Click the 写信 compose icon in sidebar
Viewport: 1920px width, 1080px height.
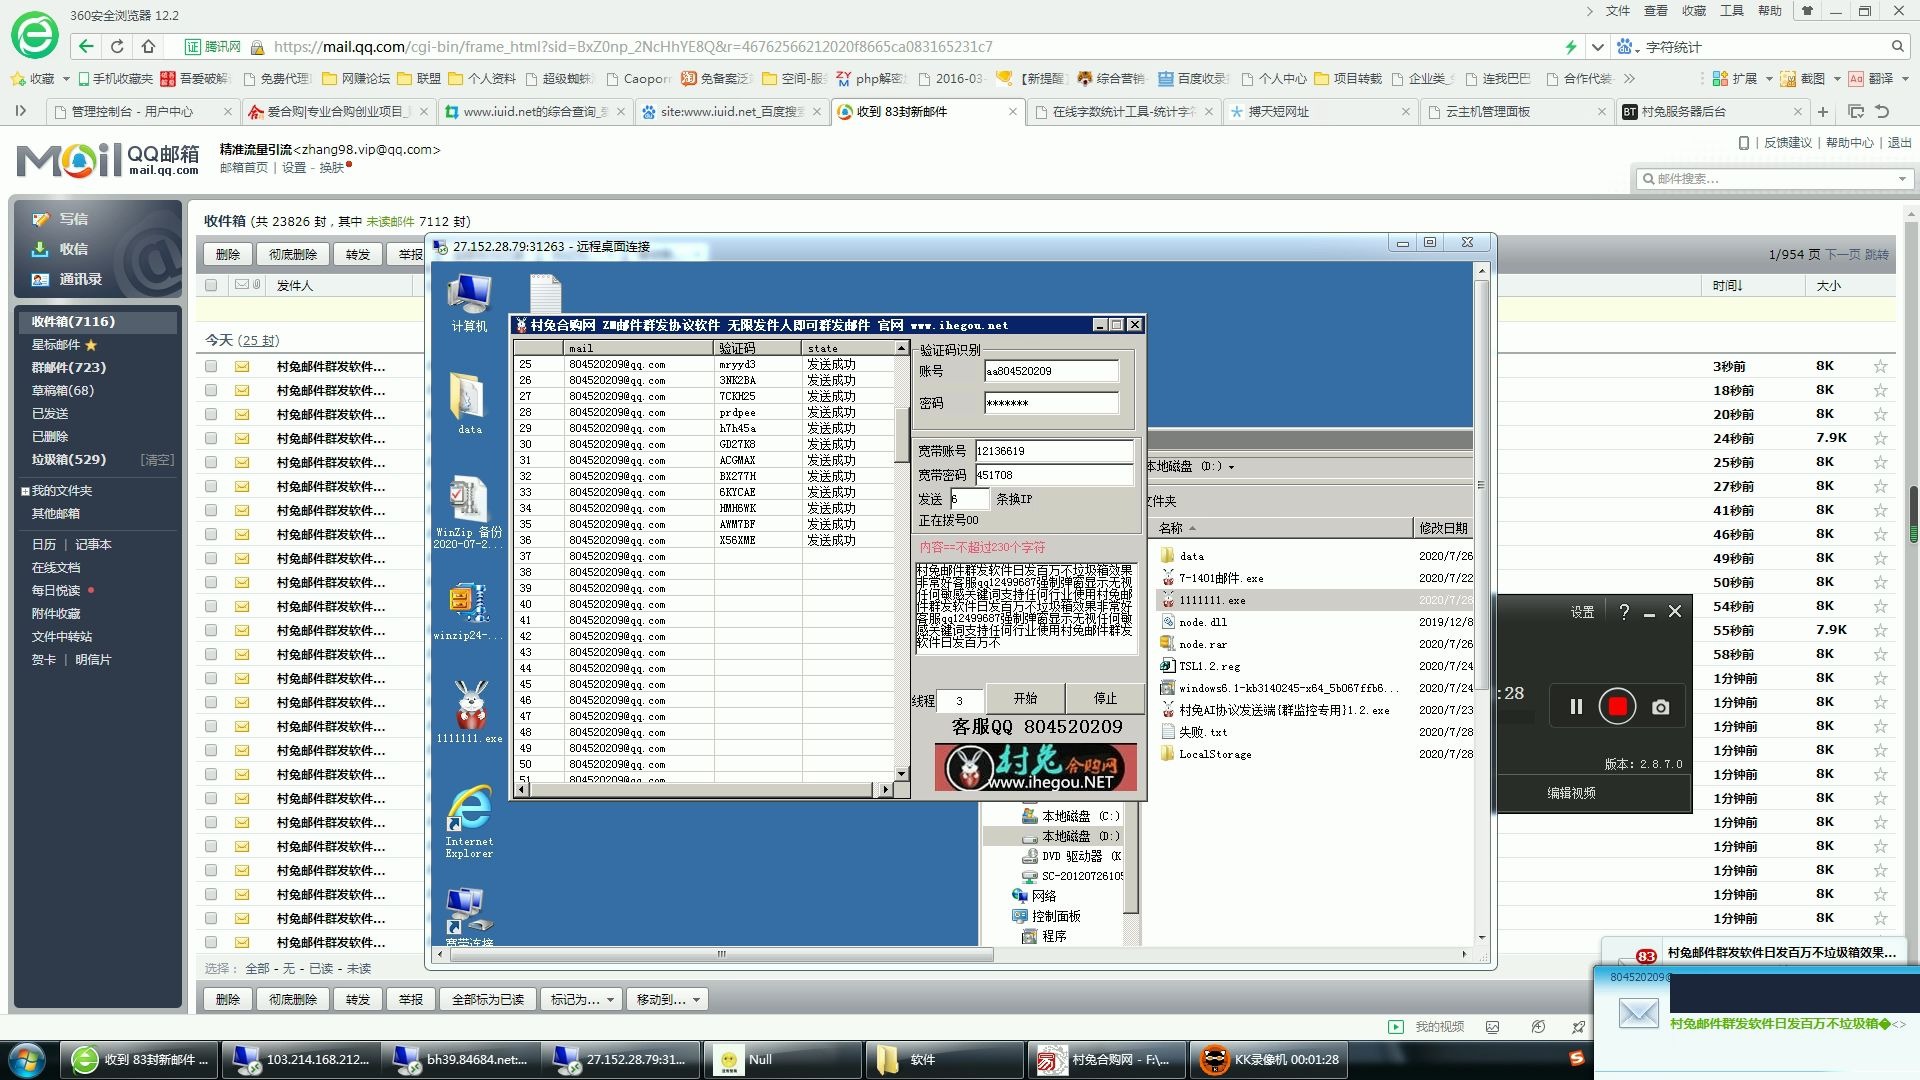(x=41, y=219)
